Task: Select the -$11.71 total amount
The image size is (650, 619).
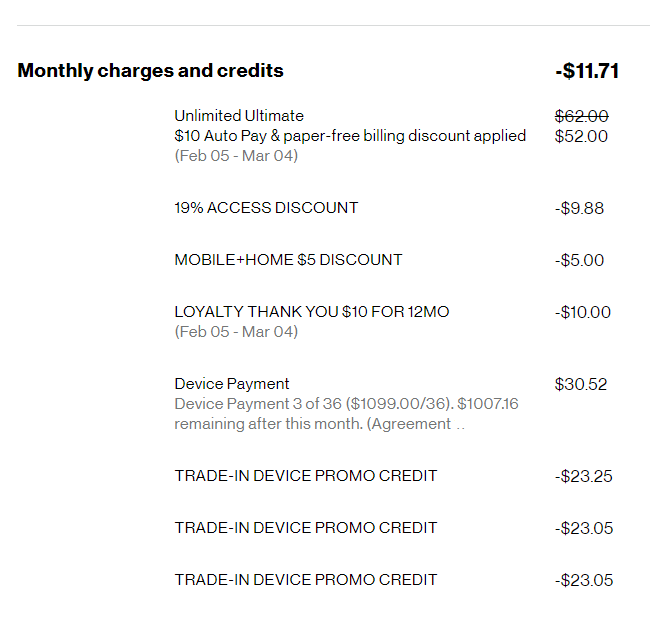Action: pos(587,71)
